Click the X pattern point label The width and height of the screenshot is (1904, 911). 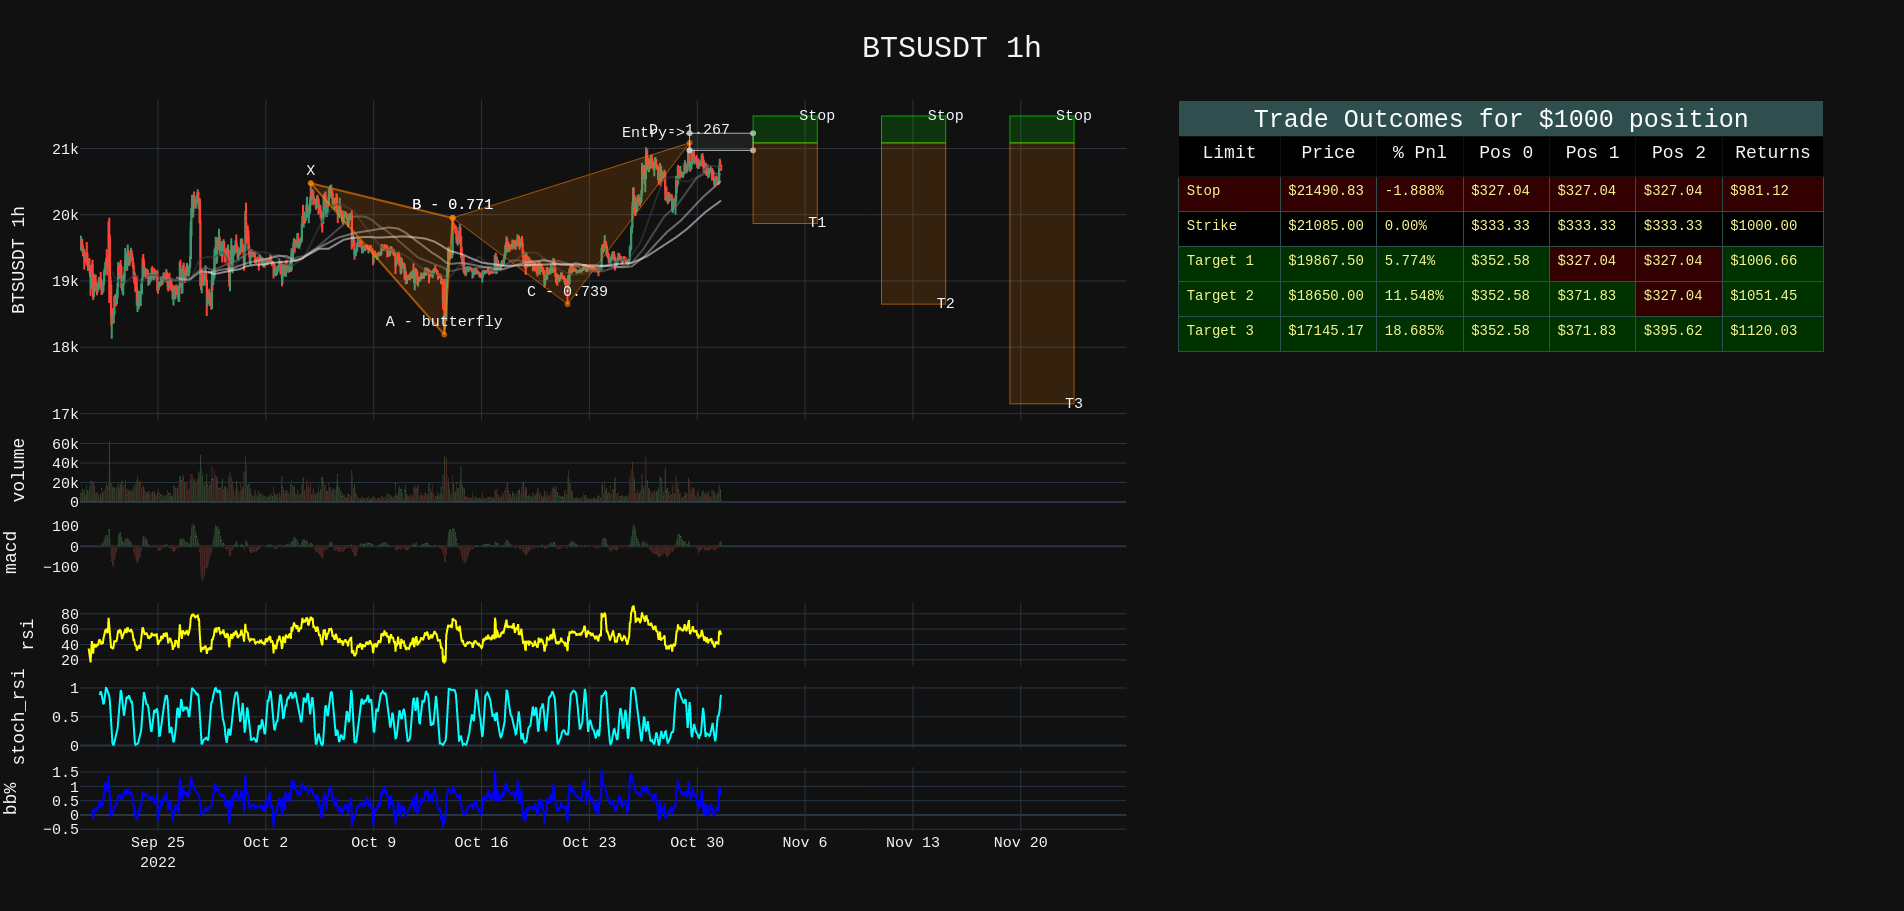(x=311, y=171)
